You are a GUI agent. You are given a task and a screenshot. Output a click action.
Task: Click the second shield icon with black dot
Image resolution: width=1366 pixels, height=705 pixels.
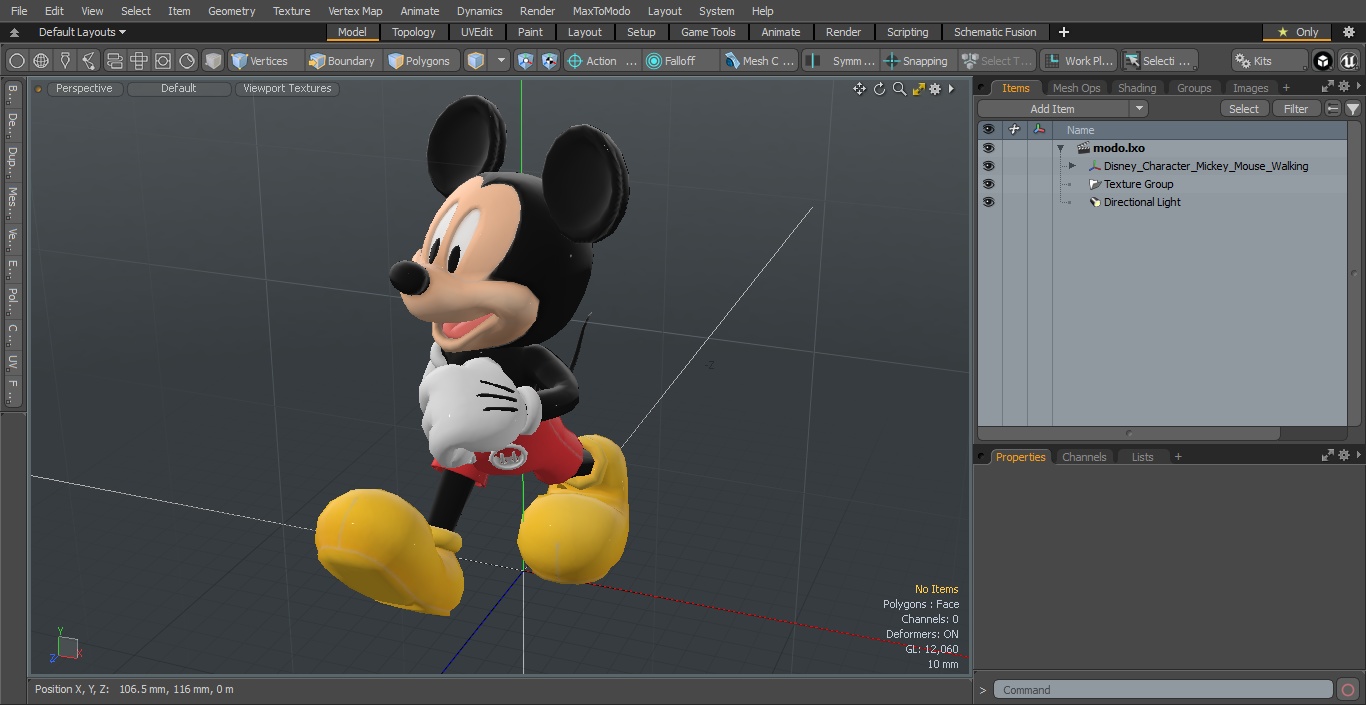tap(550, 61)
